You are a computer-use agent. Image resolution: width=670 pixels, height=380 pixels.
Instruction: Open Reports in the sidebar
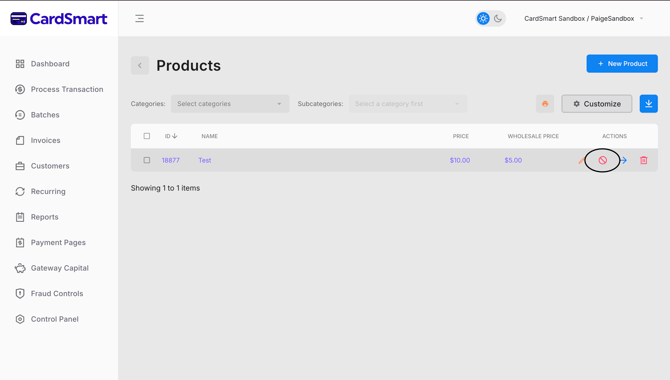(x=37, y=217)
